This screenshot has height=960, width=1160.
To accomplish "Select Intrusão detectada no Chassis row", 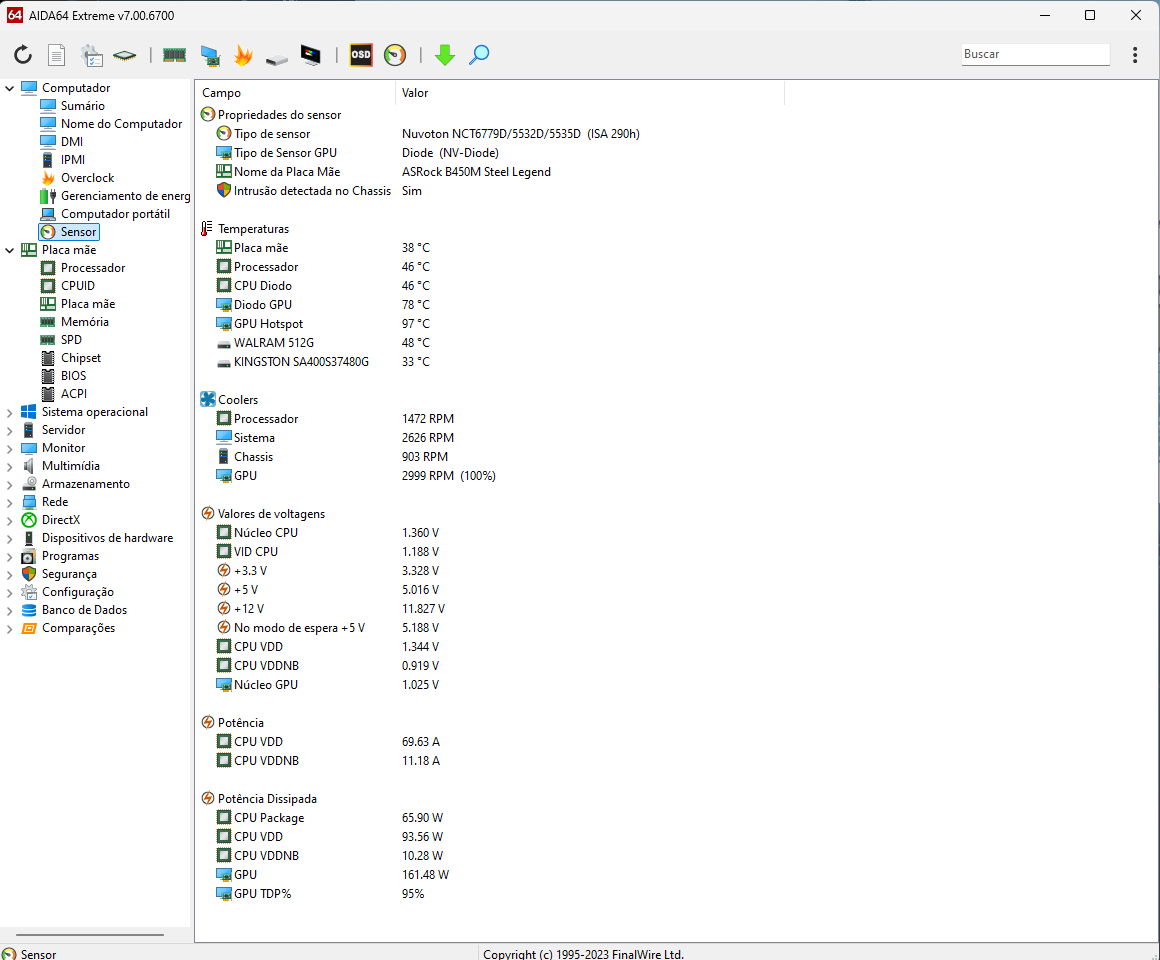I will click(x=318, y=191).
